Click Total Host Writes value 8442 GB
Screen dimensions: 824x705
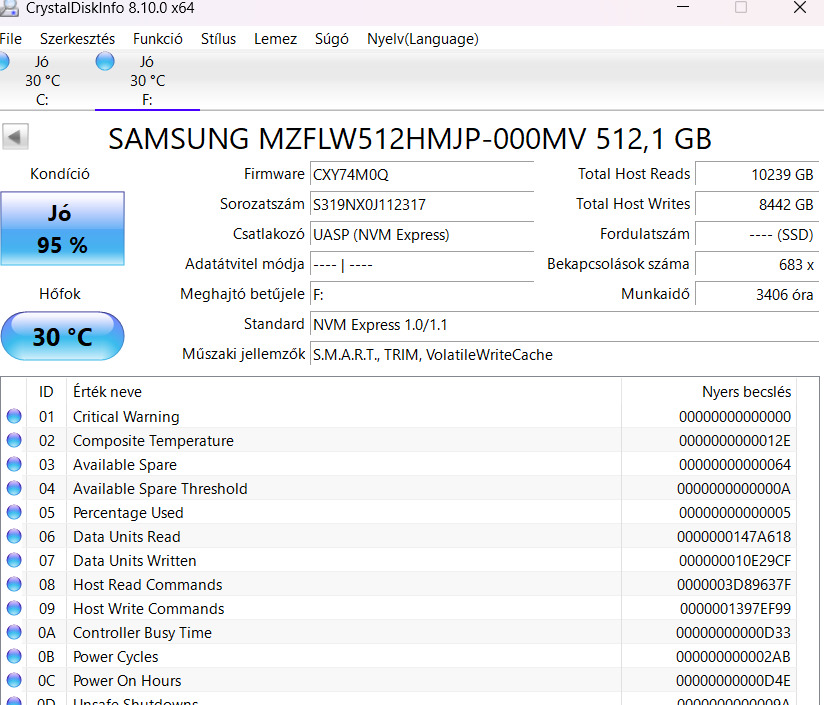[x=757, y=204]
